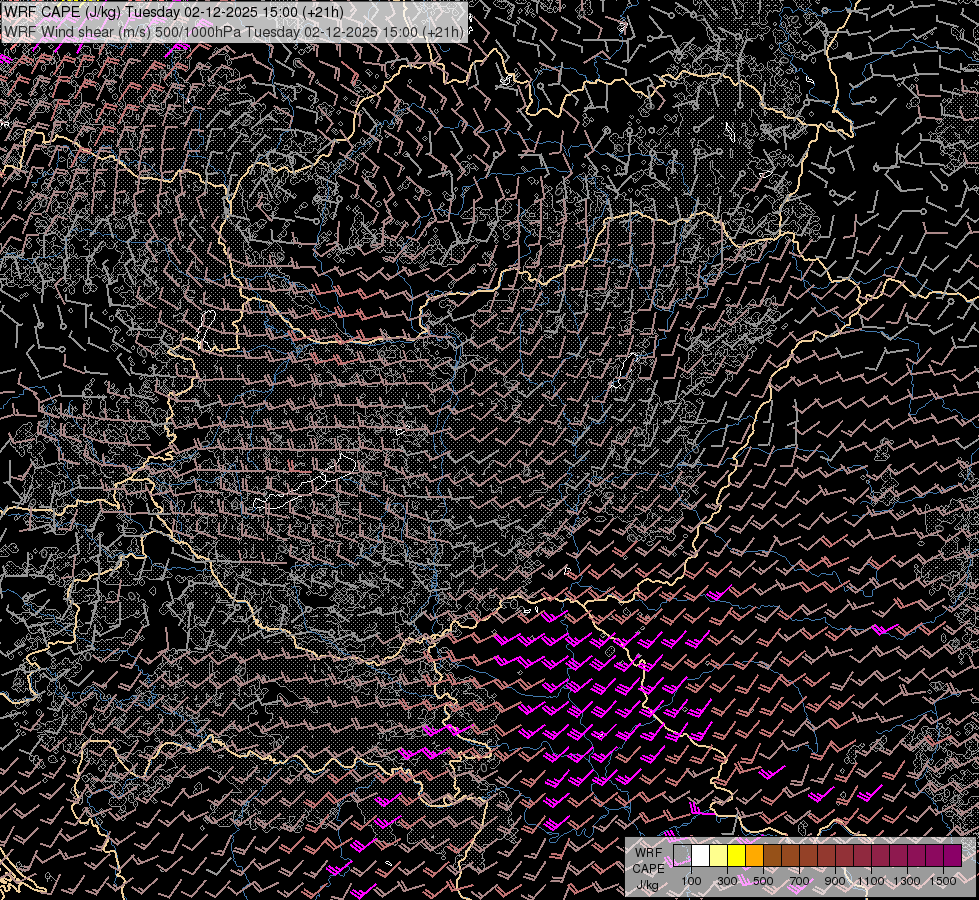Click the white 100–200 J/kg legend swatch
This screenshot has height=900, width=979.
click(701, 855)
